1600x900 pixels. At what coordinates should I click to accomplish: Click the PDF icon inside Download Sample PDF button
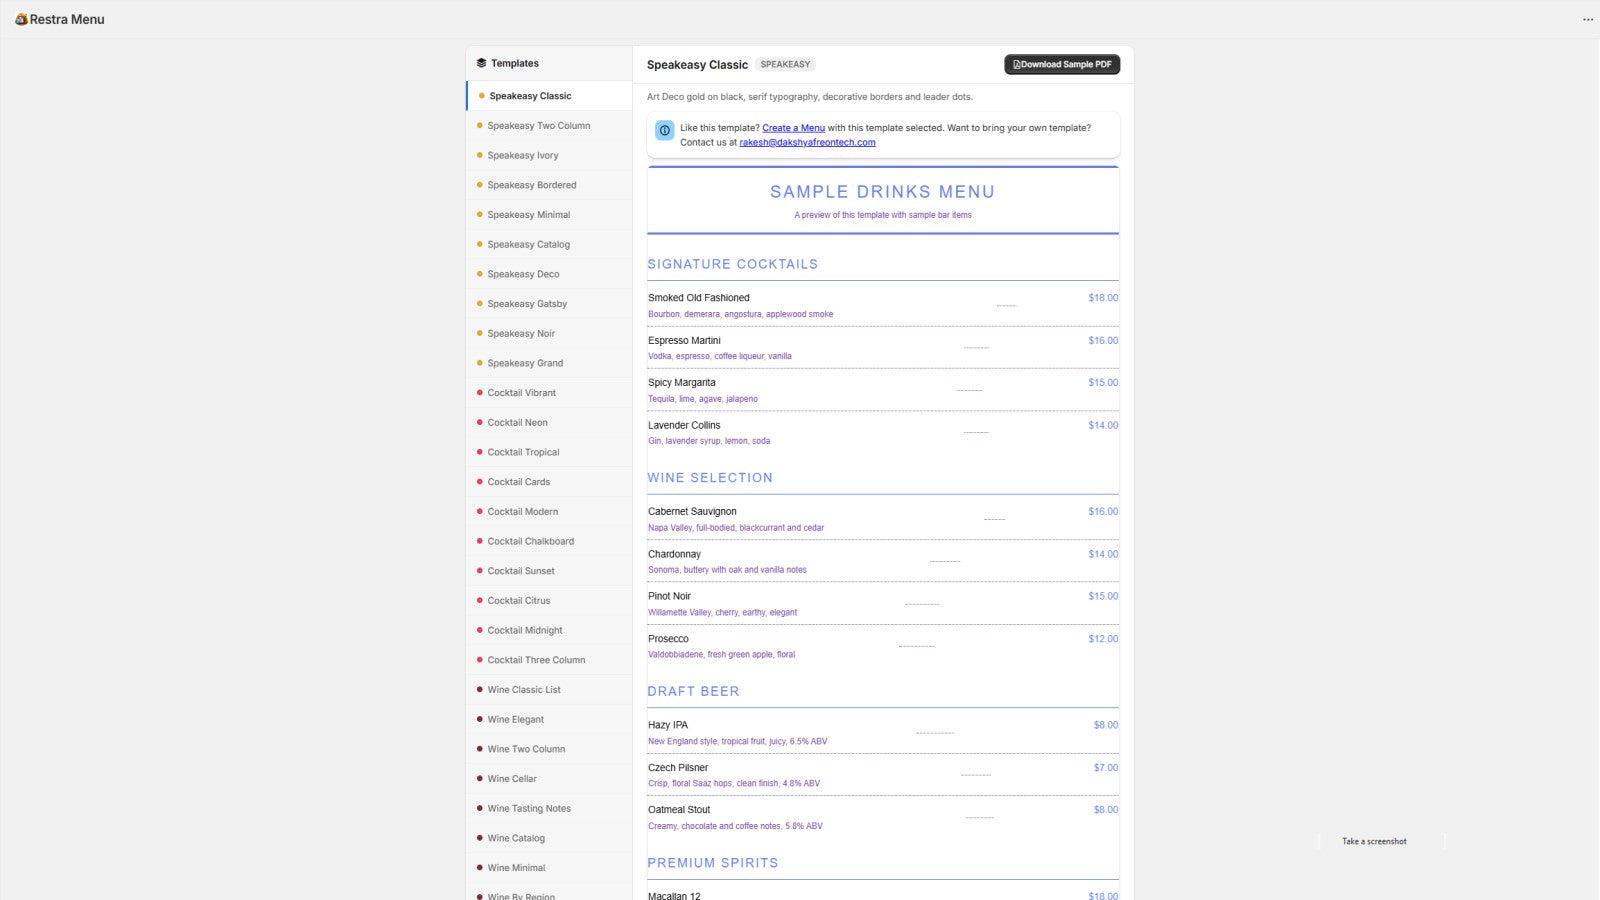click(x=1015, y=64)
